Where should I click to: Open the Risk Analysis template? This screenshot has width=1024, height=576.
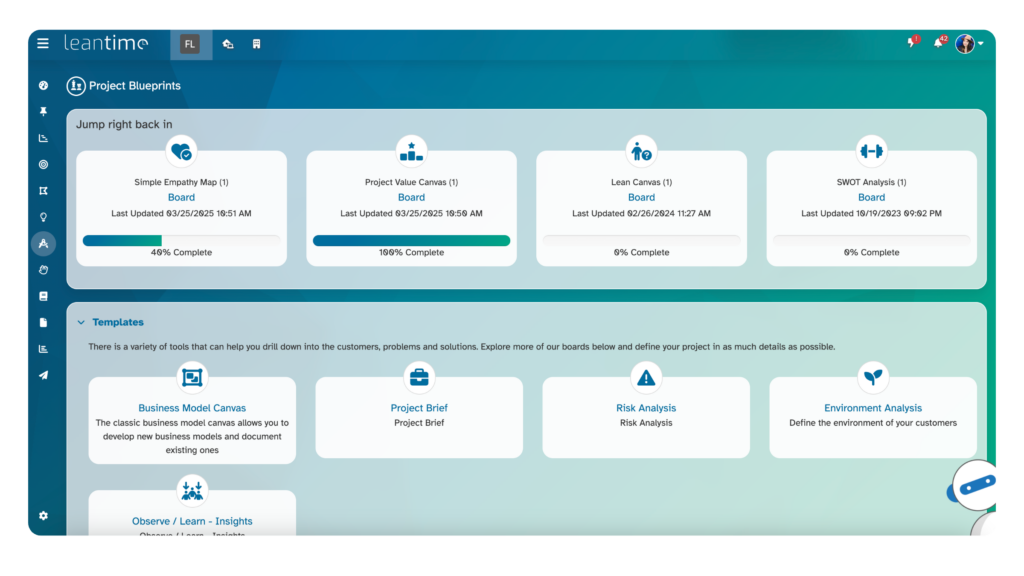[x=646, y=408]
